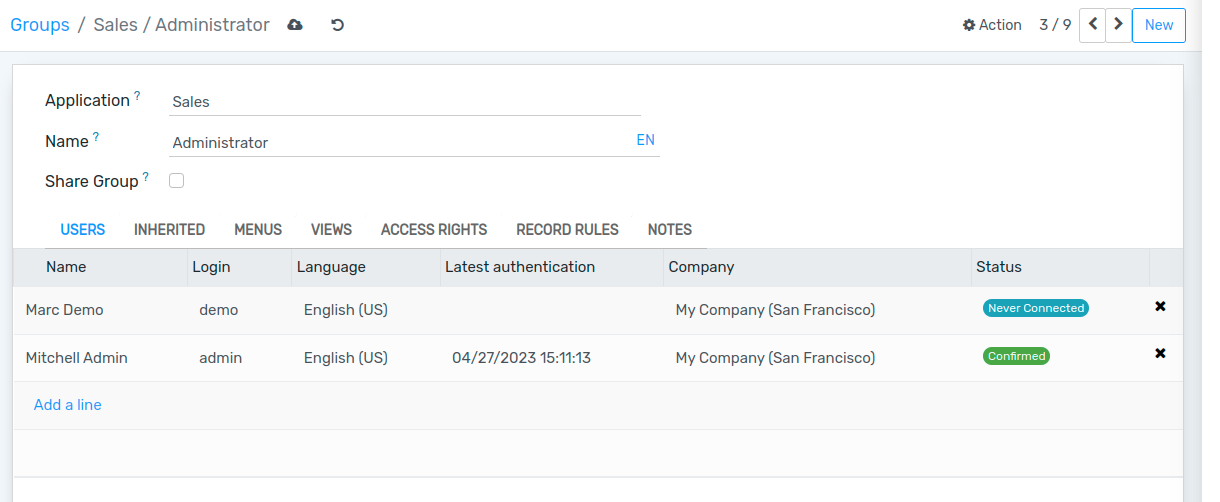Click the cloud save record icon
This screenshot has width=1220, height=502.
pos(295,25)
